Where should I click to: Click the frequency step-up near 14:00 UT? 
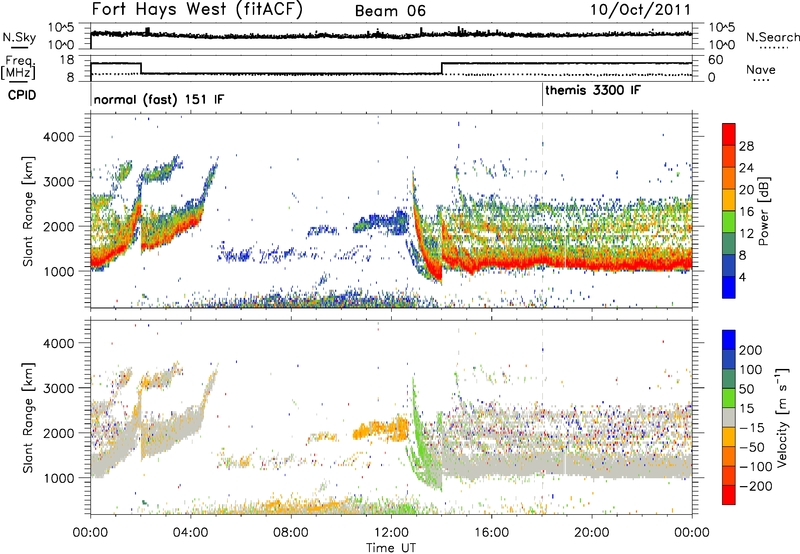click(442, 68)
